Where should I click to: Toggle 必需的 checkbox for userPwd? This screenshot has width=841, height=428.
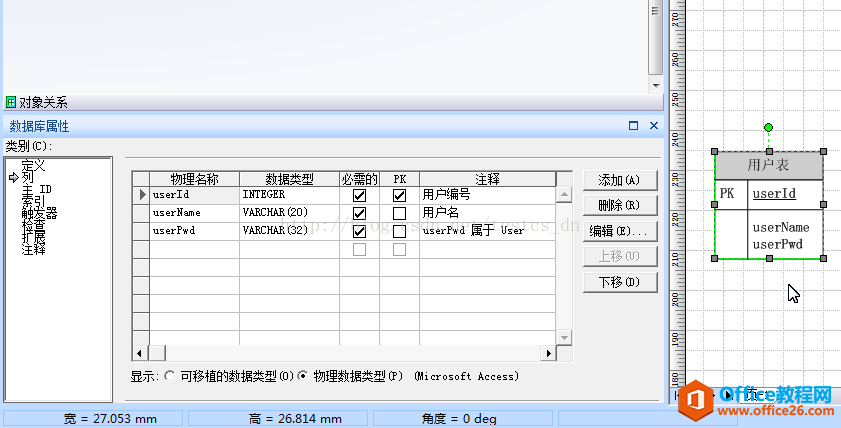359,231
